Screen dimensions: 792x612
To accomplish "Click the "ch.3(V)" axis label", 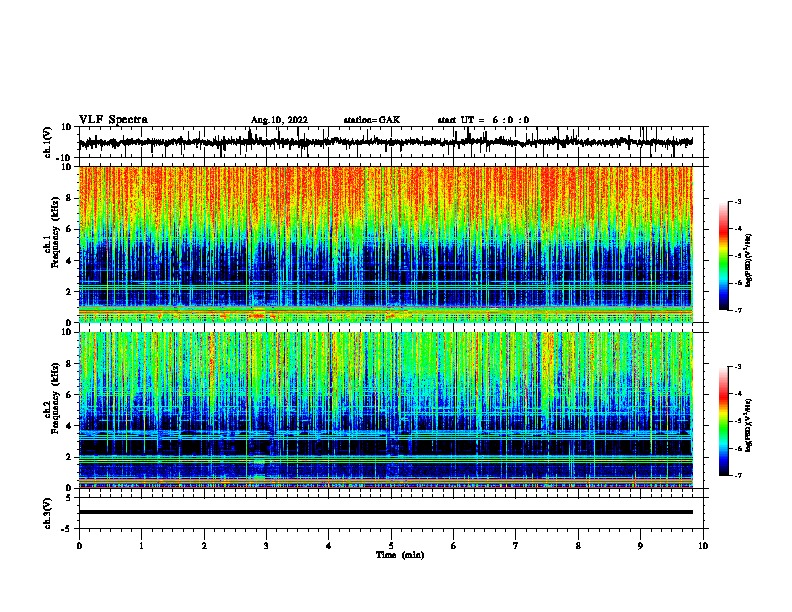I will click(48, 513).
